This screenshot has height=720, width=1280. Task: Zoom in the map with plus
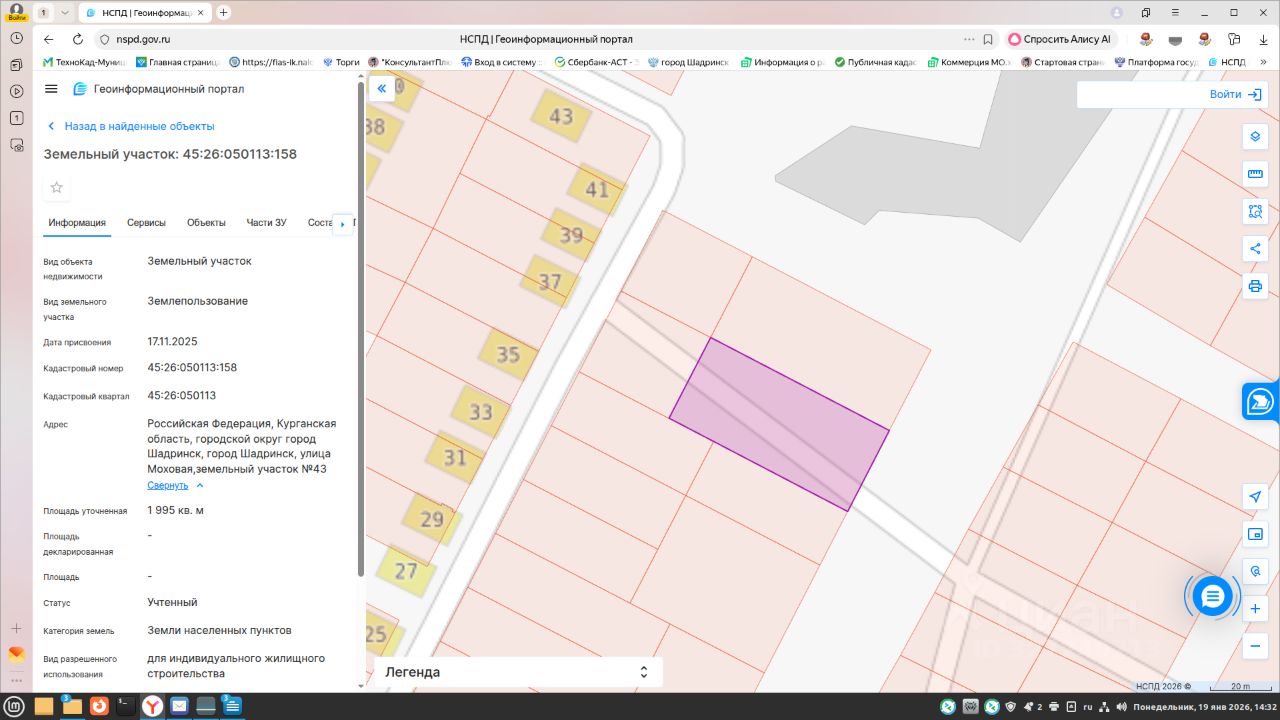pyautogui.click(x=1255, y=609)
